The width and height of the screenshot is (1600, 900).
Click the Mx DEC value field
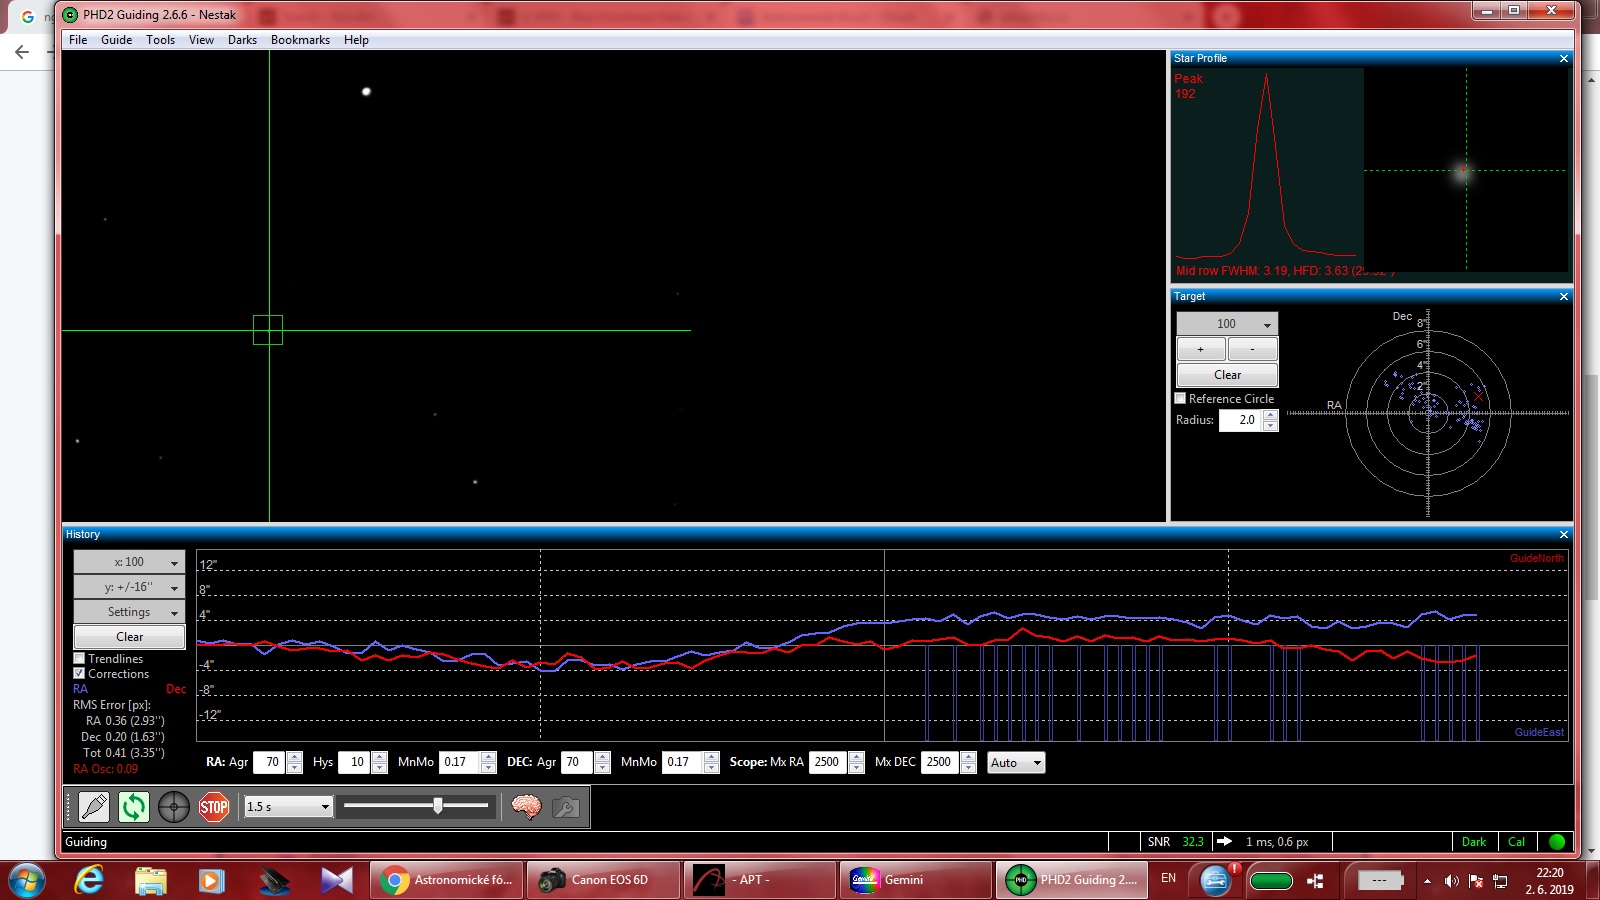tap(941, 762)
